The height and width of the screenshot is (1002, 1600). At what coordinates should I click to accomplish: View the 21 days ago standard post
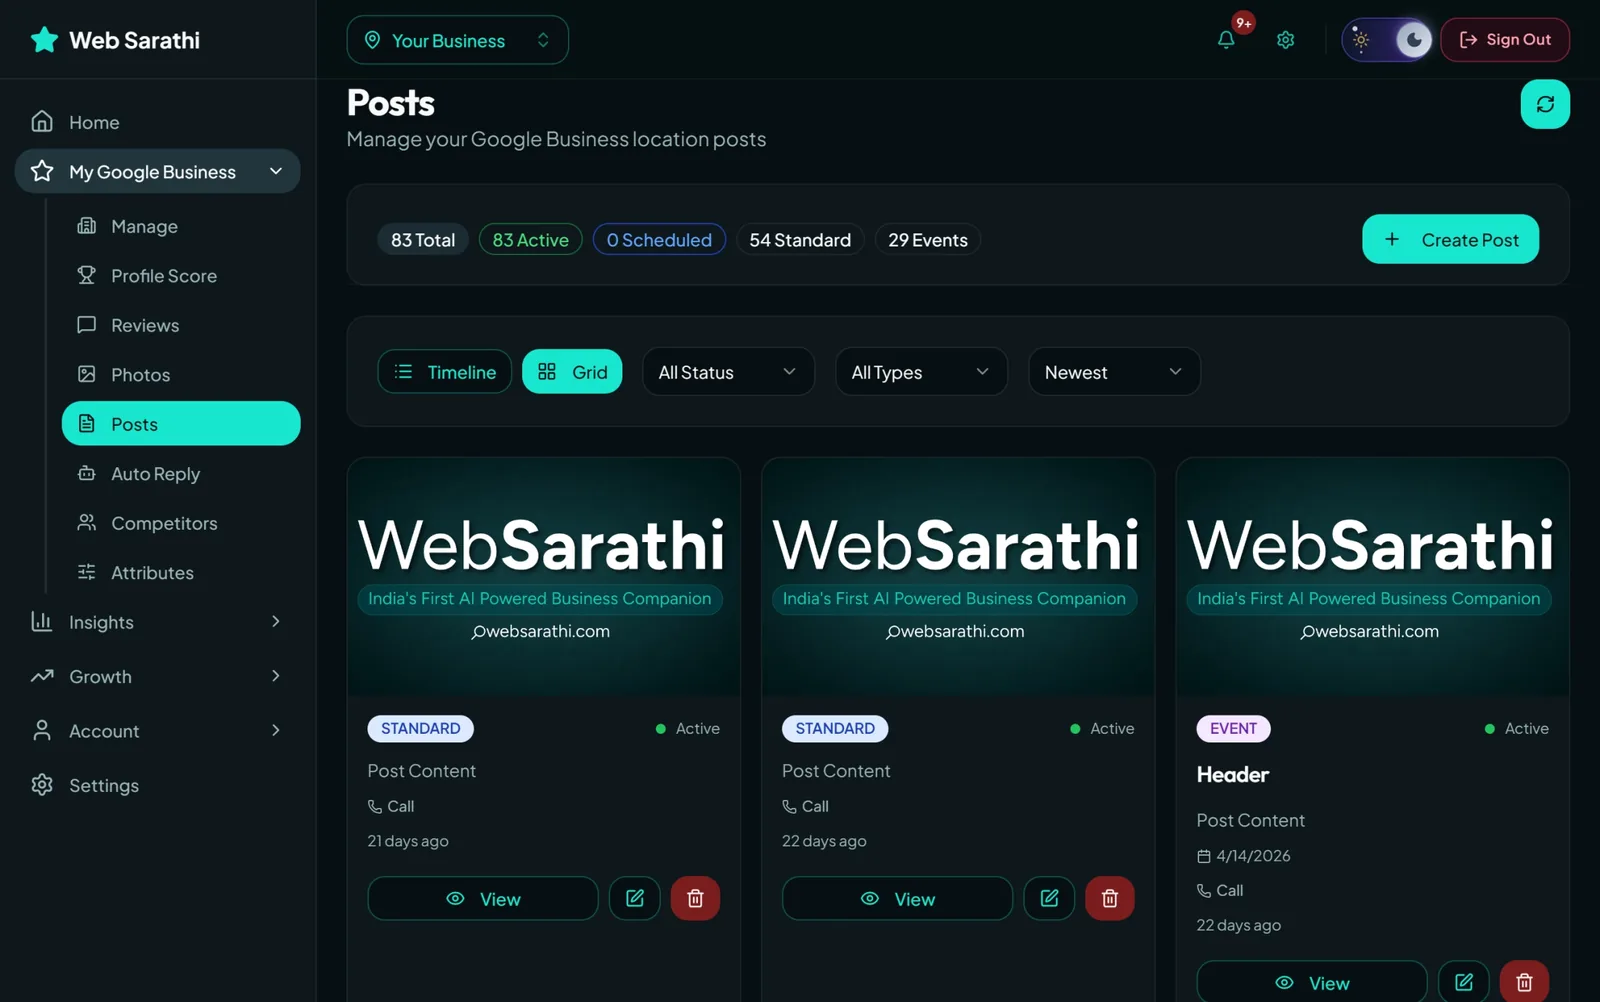tap(483, 898)
